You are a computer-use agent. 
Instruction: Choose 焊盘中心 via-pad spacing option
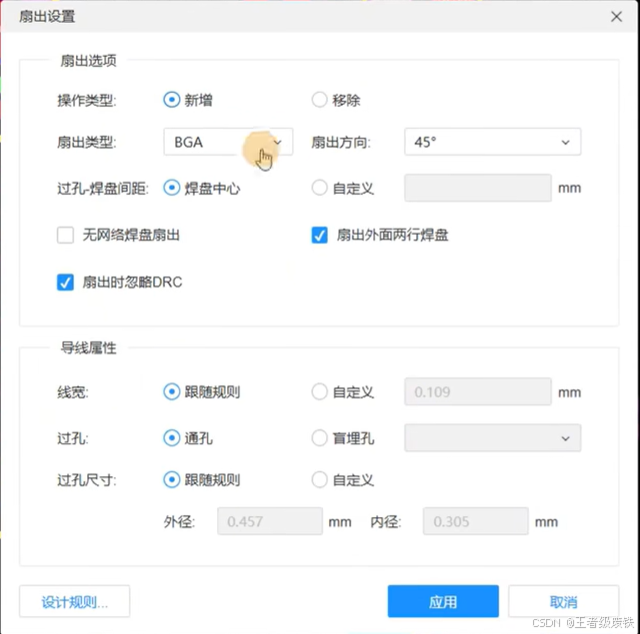point(171,188)
